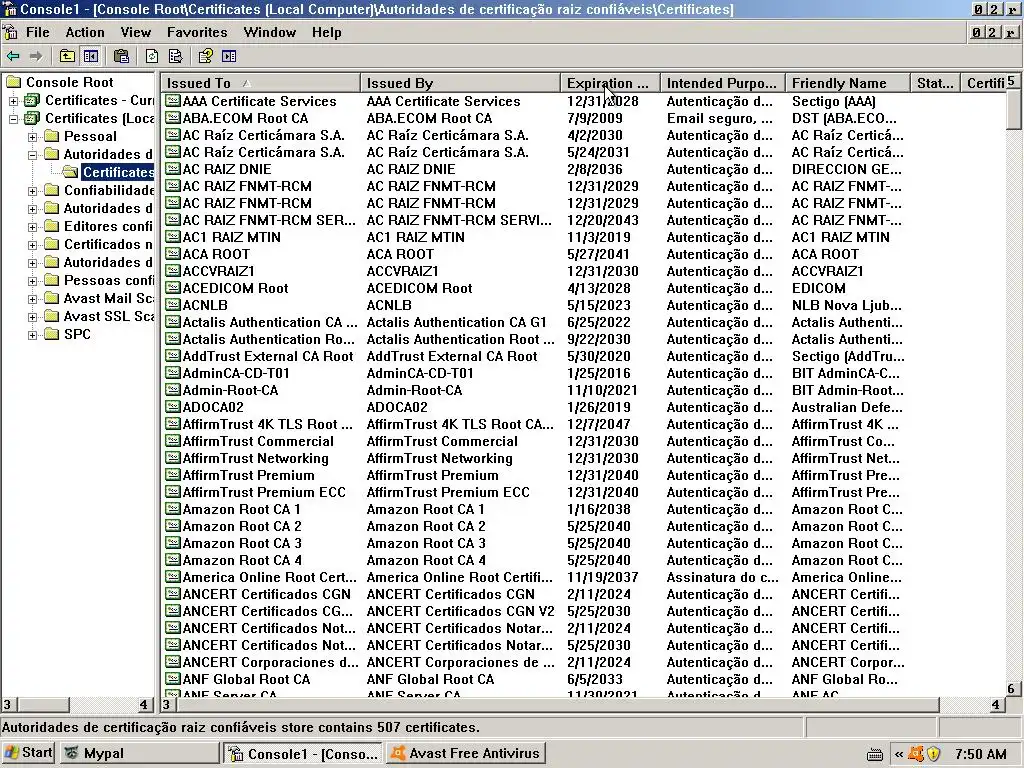Screen dimensions: 1024x768
Task: Select the Avast SSL Sc... tree item
Action: click(108, 316)
